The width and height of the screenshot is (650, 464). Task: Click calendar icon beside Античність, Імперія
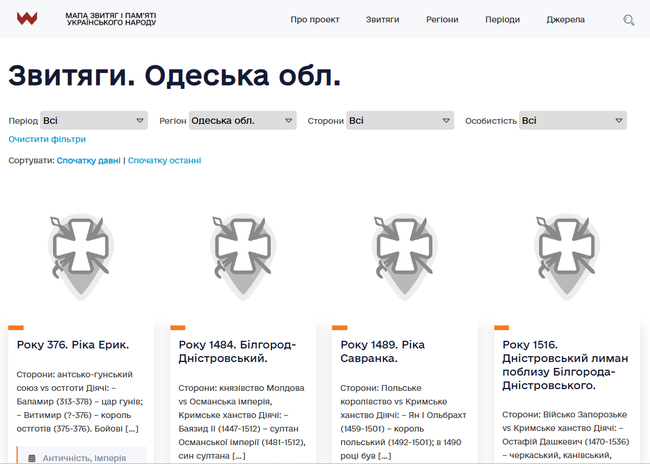(x=32, y=458)
